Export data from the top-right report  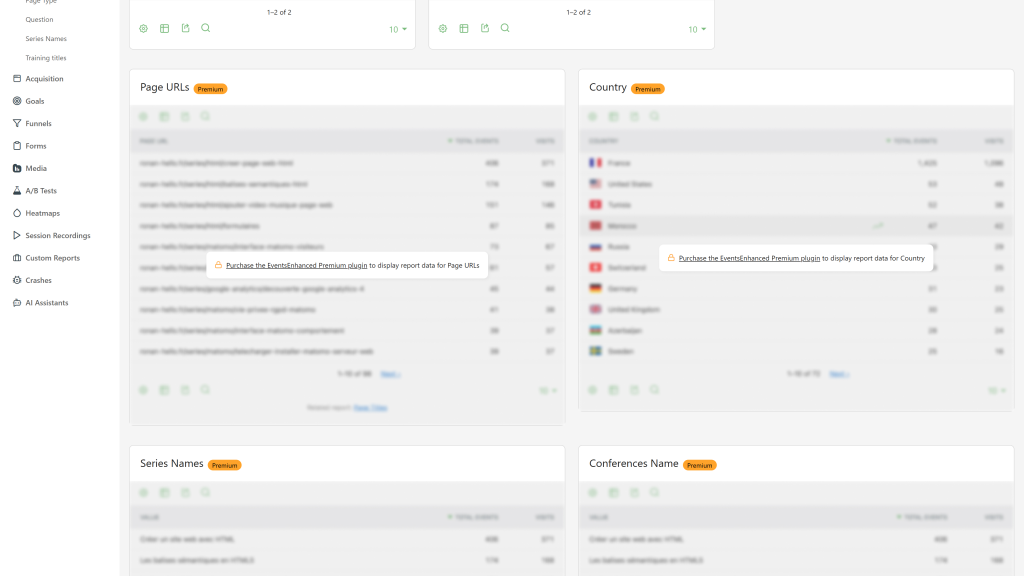point(485,28)
